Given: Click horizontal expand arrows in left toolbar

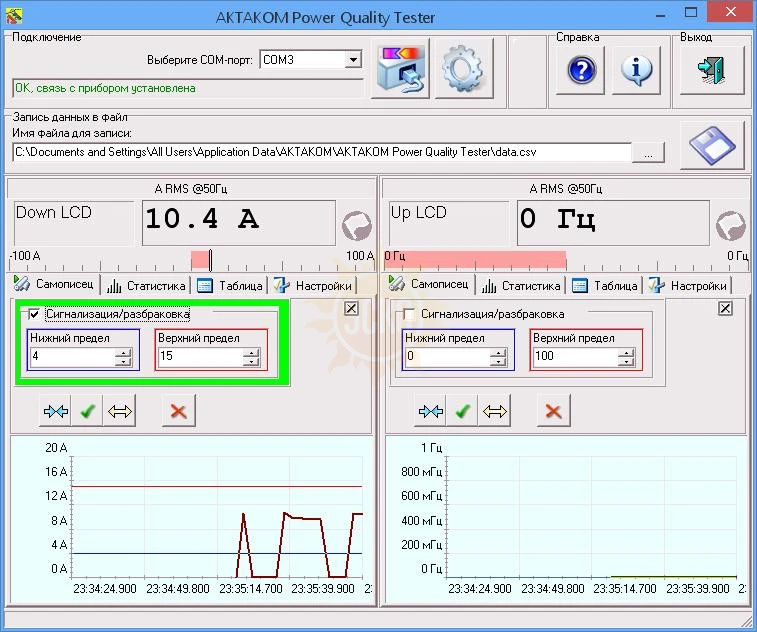Looking at the screenshot, I should [x=120, y=411].
